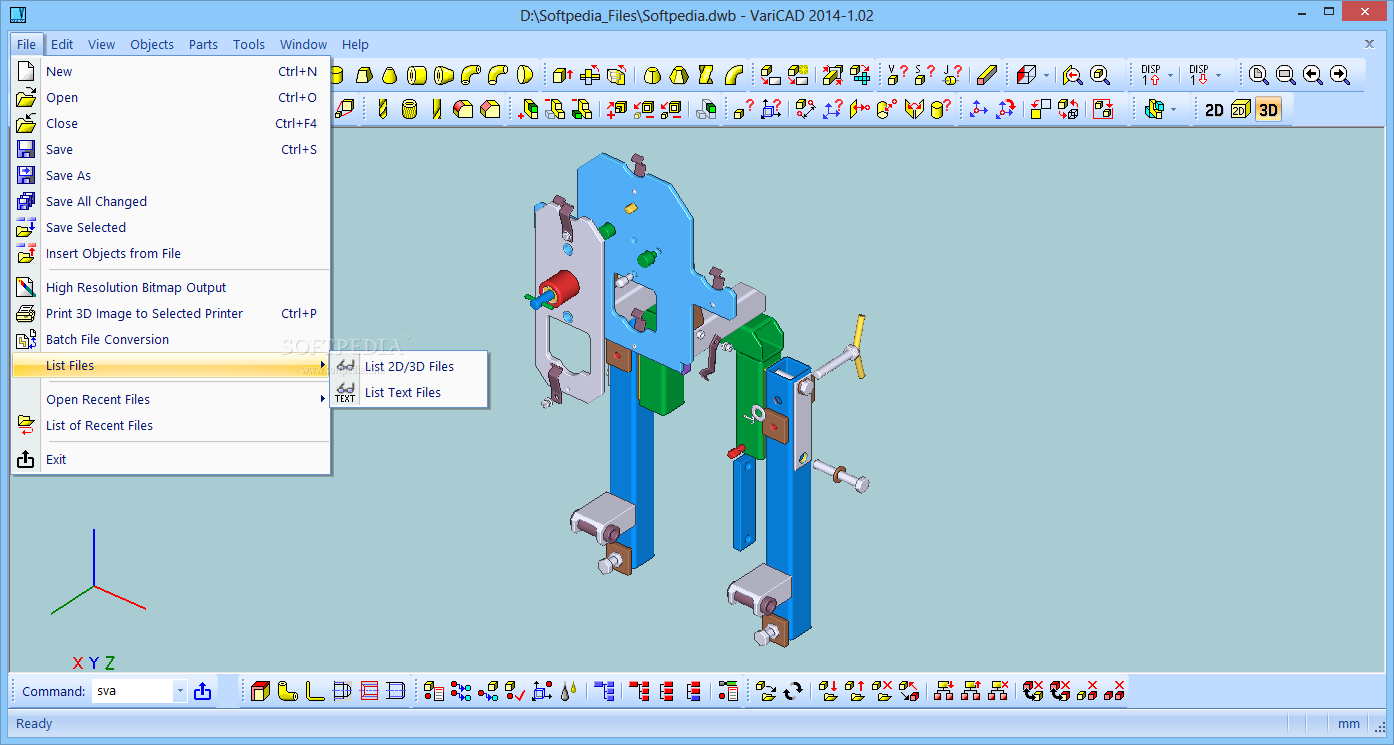Click the pipe elbow solid icon
The height and width of the screenshot is (745, 1394).
(471, 75)
